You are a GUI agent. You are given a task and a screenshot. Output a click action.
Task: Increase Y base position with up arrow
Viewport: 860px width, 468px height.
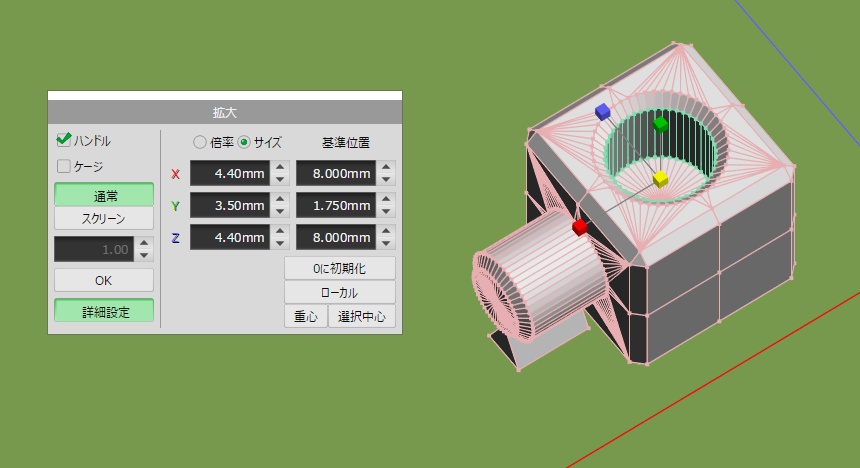386,199
